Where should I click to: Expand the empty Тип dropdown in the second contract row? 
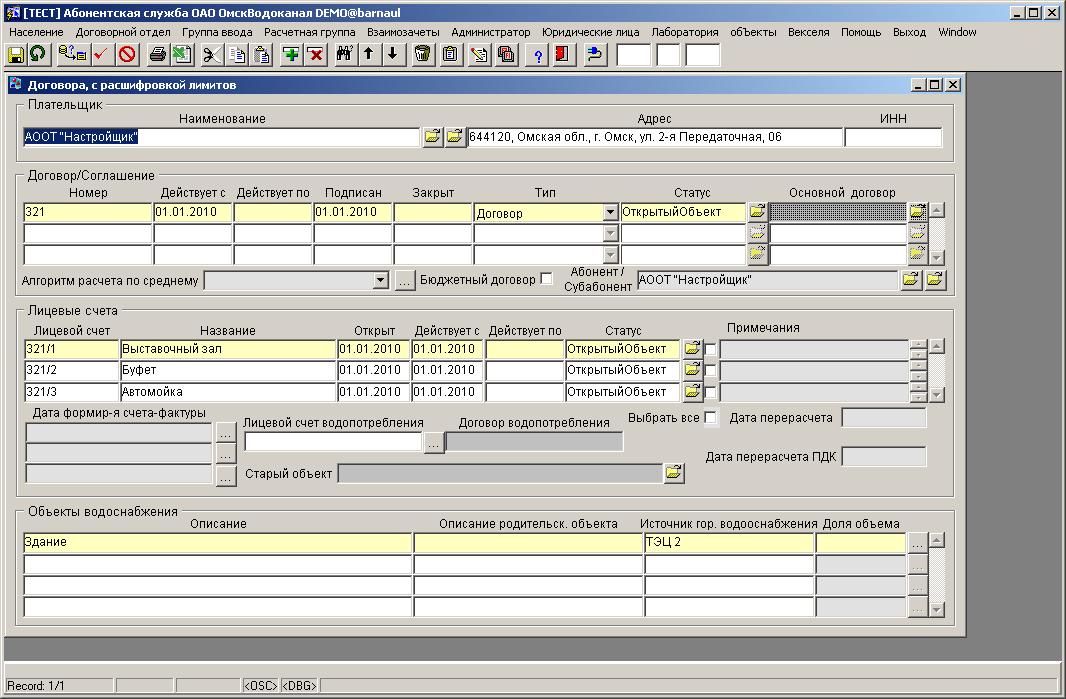click(x=610, y=234)
